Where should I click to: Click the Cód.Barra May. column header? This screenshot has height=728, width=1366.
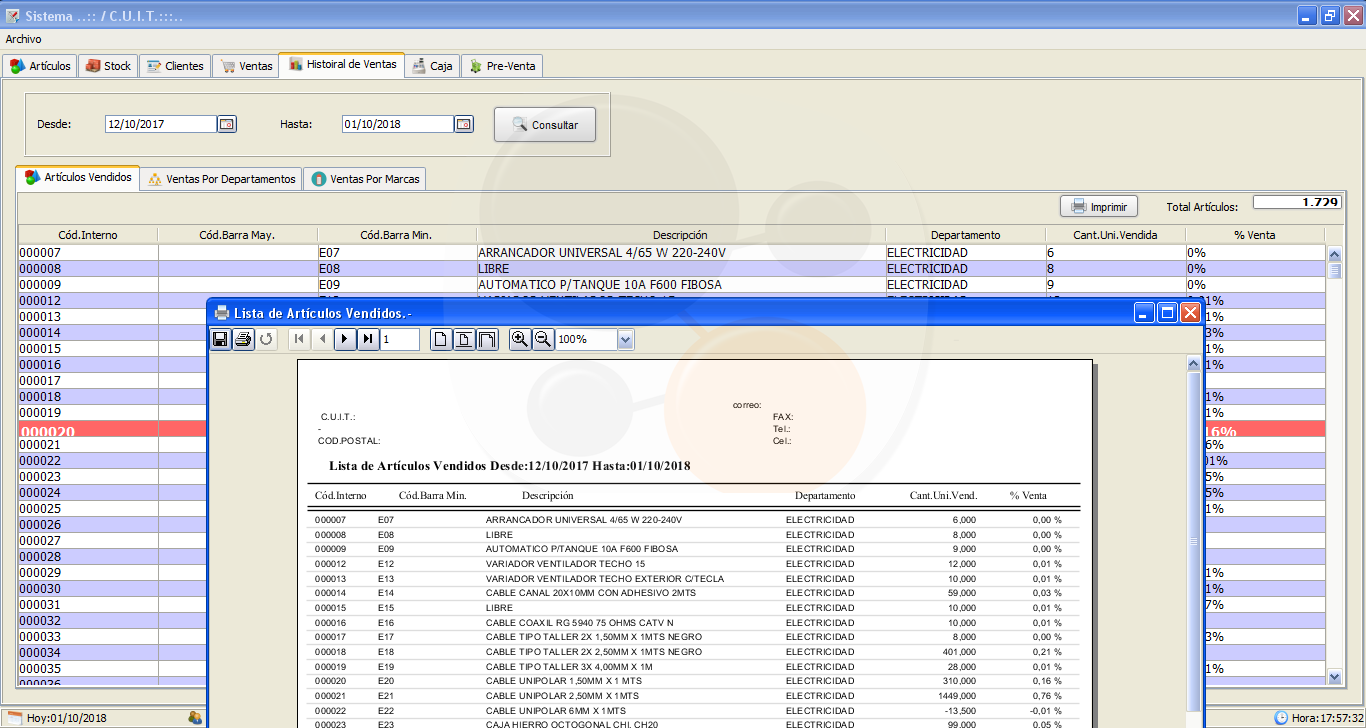[237, 235]
